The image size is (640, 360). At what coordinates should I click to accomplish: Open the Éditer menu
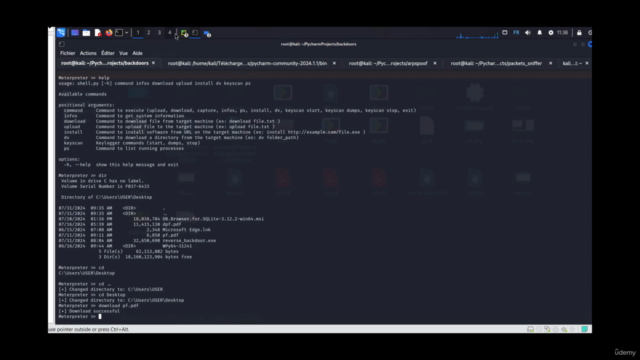(x=108, y=53)
